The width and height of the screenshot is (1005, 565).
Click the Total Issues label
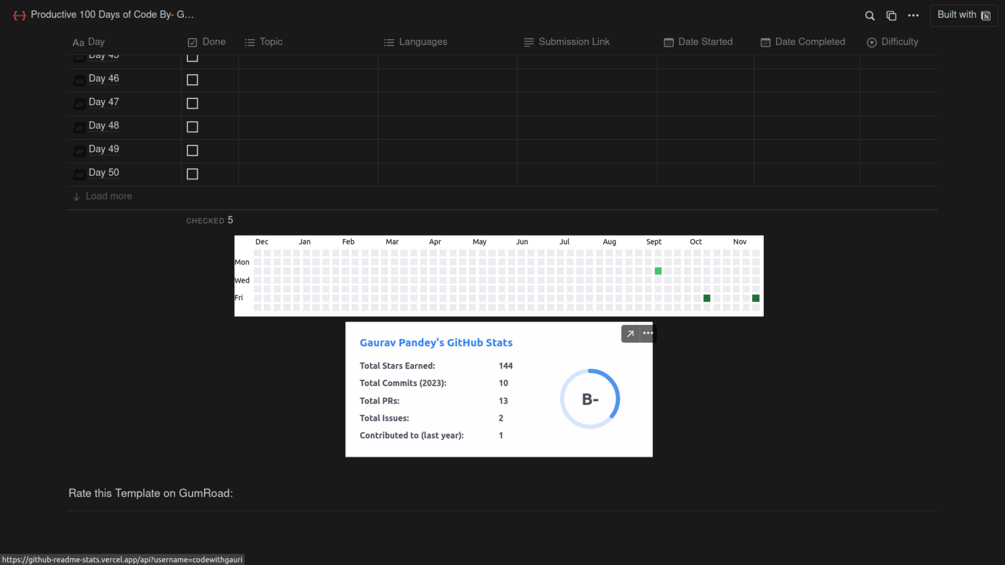pyautogui.click(x=384, y=418)
